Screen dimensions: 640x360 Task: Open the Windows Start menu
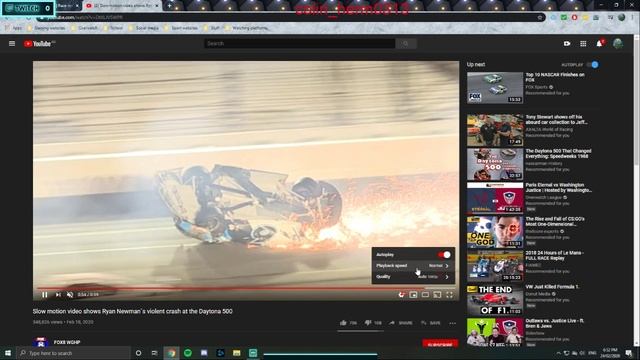click(8, 353)
